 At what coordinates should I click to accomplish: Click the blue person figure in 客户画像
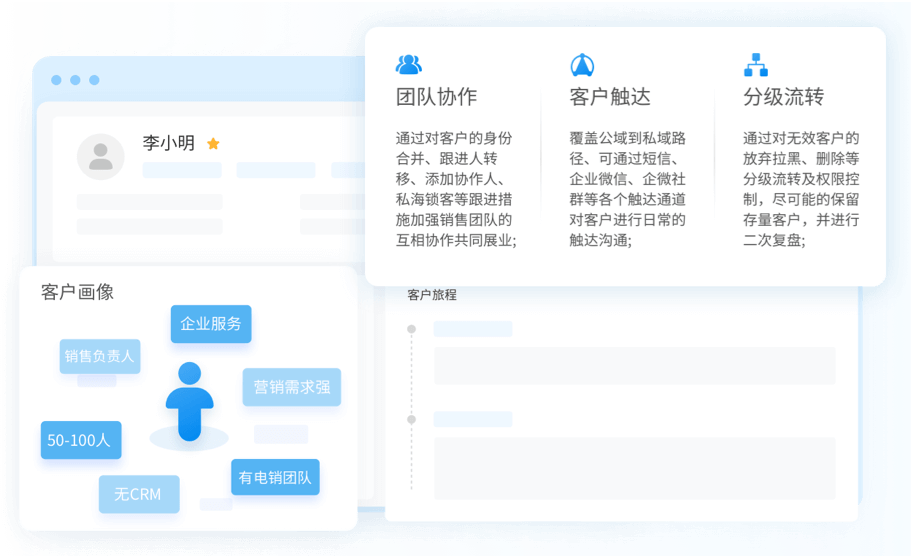pos(190,402)
